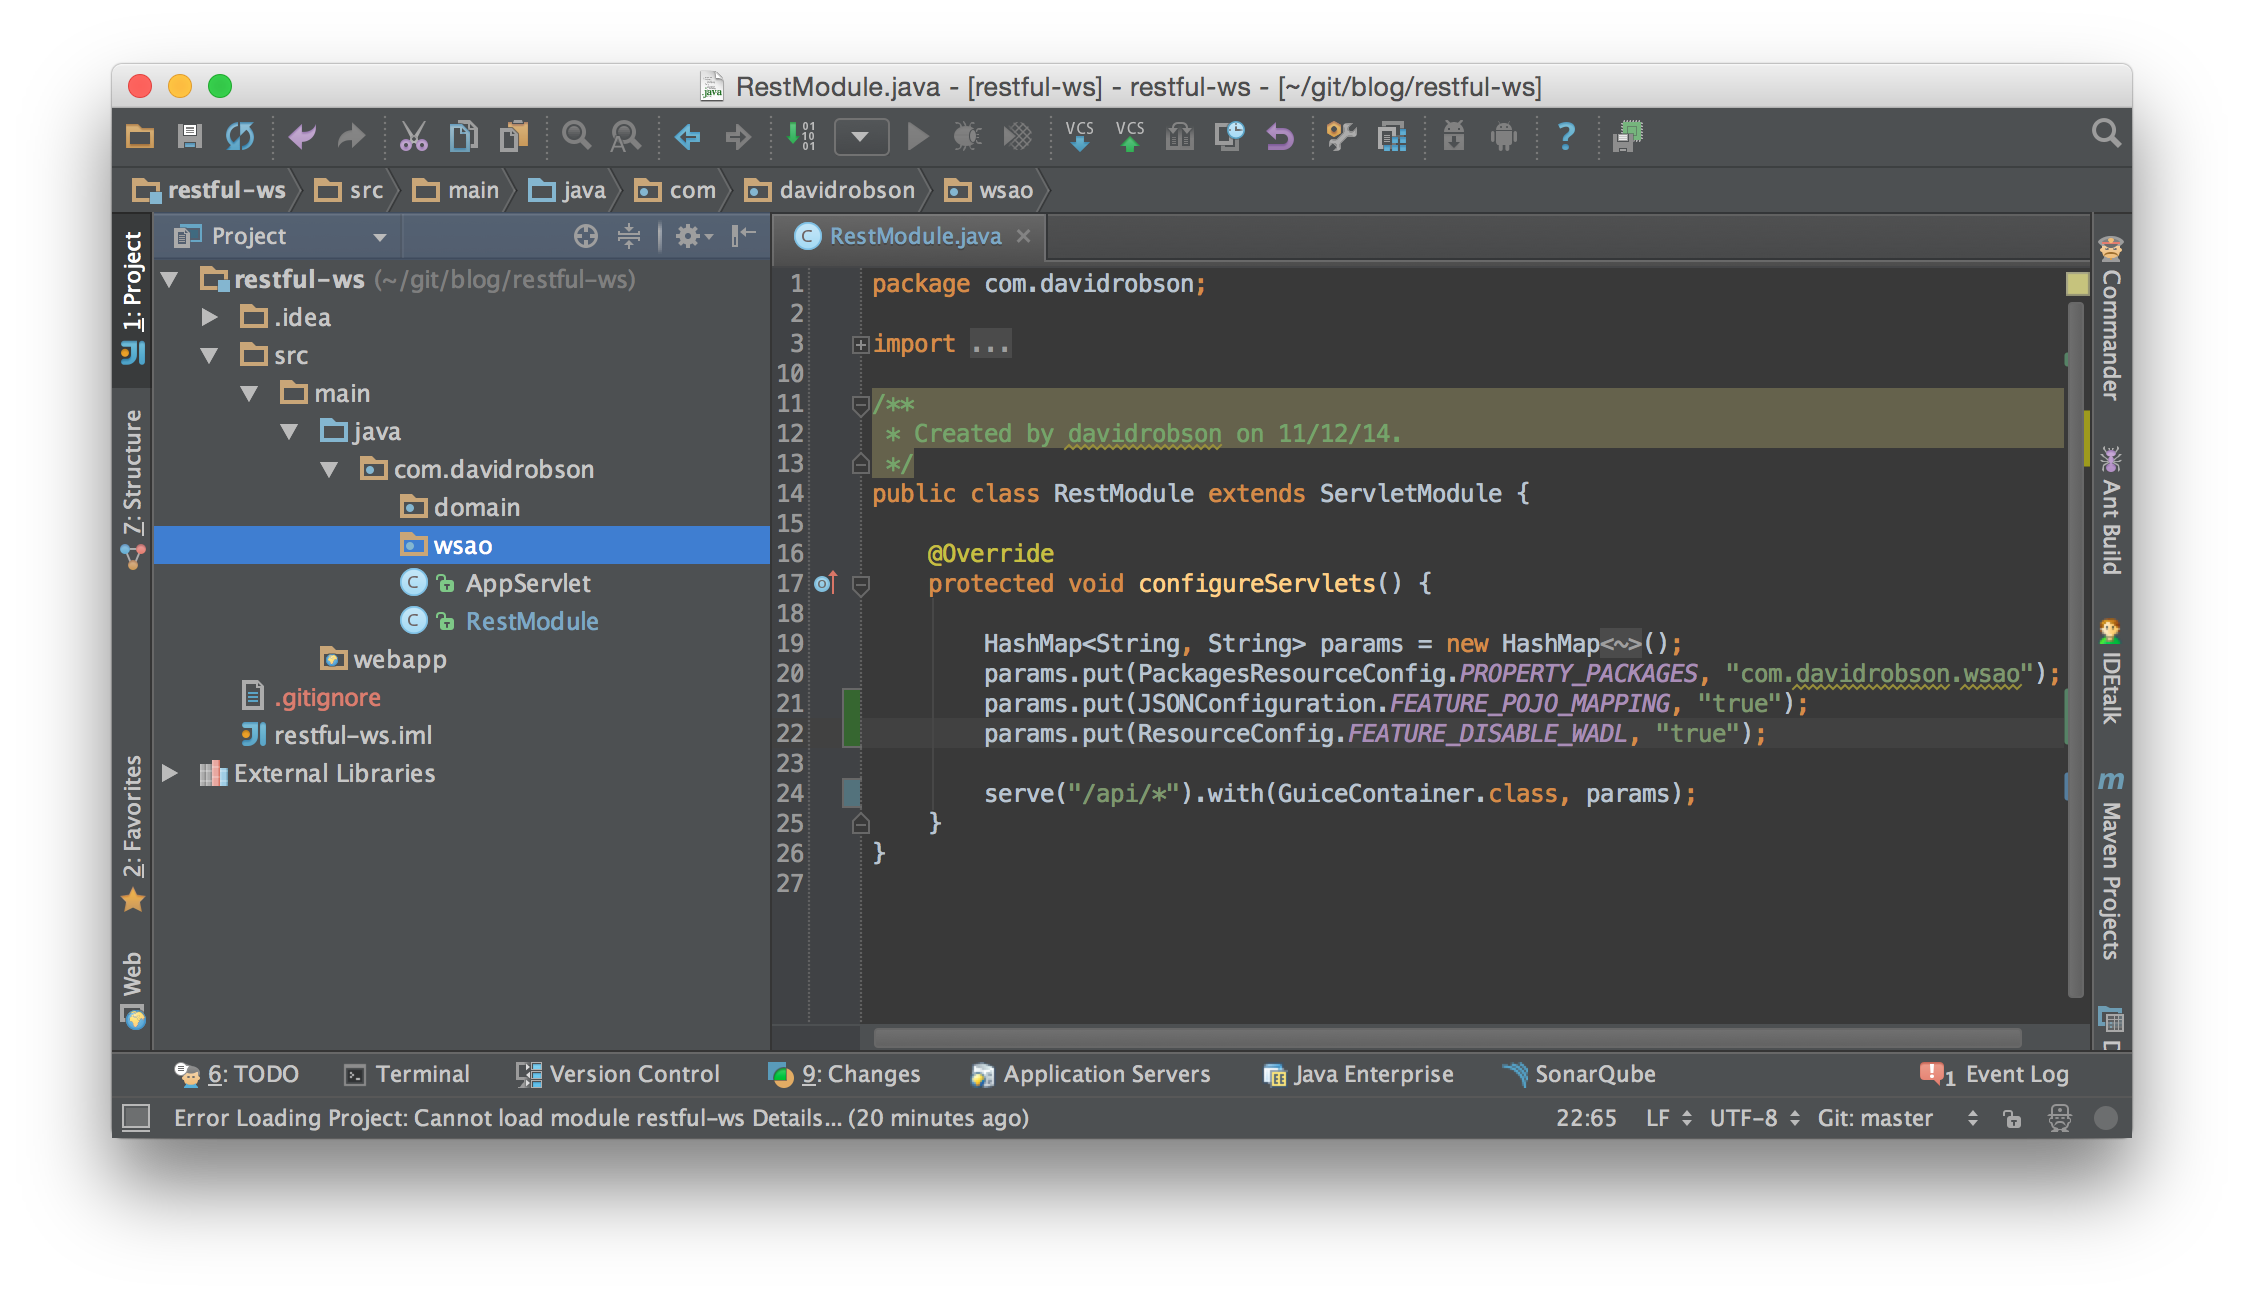Click the Show History clock icon
The width and height of the screenshot is (2244, 1298).
pyautogui.click(x=1229, y=136)
